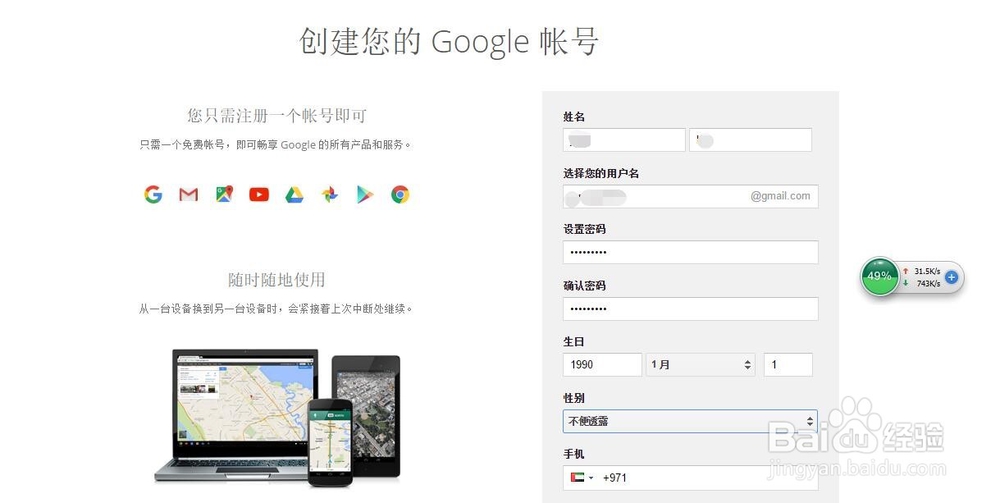Viewport: 1000px width, 503px height.
Task: Click the 您只需注册一个帐号即可 heading
Action: click(x=277, y=116)
